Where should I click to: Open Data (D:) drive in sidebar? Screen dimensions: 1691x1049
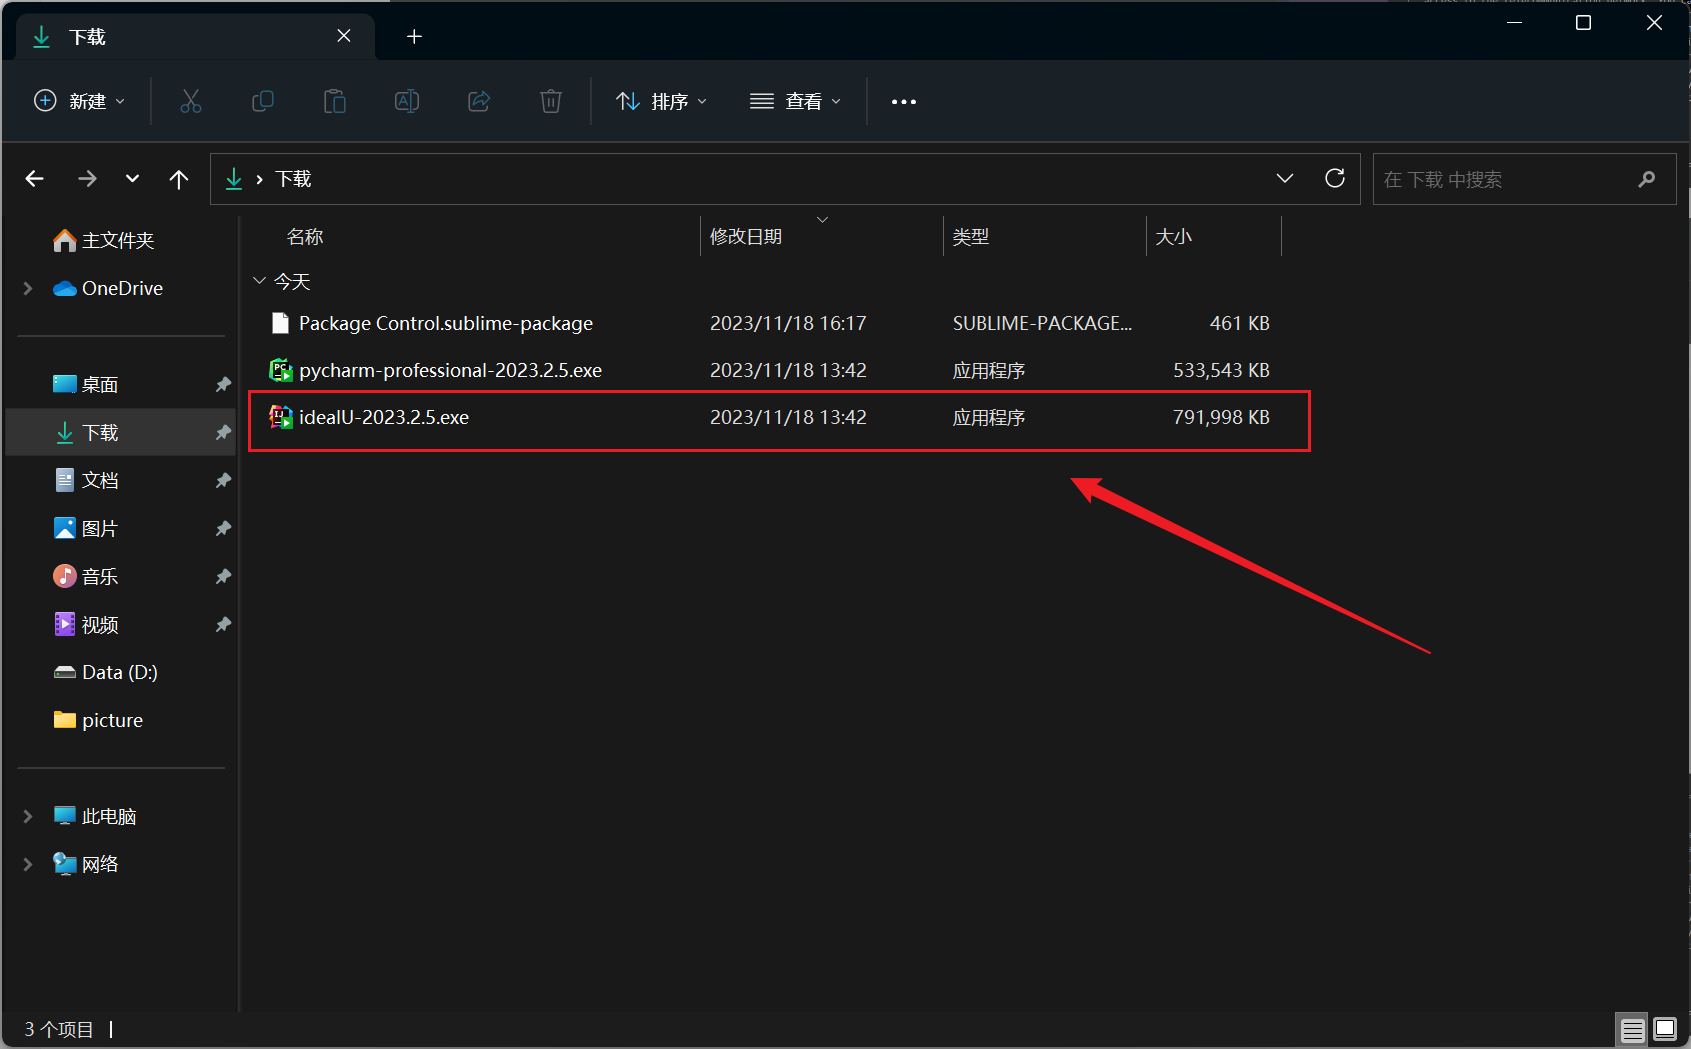(105, 672)
